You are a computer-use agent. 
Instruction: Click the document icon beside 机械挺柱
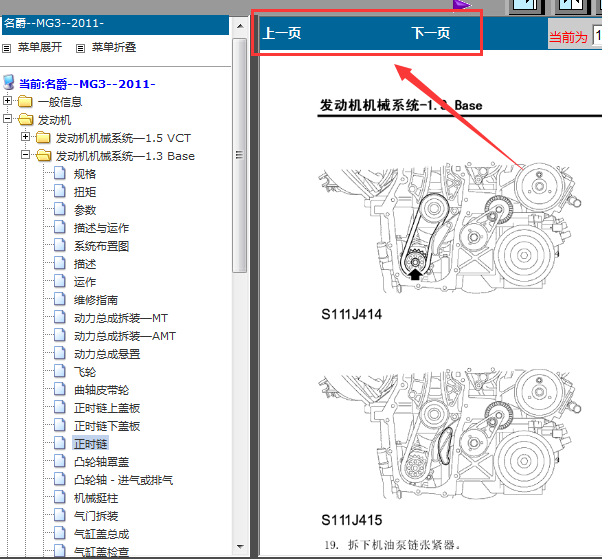(60, 498)
